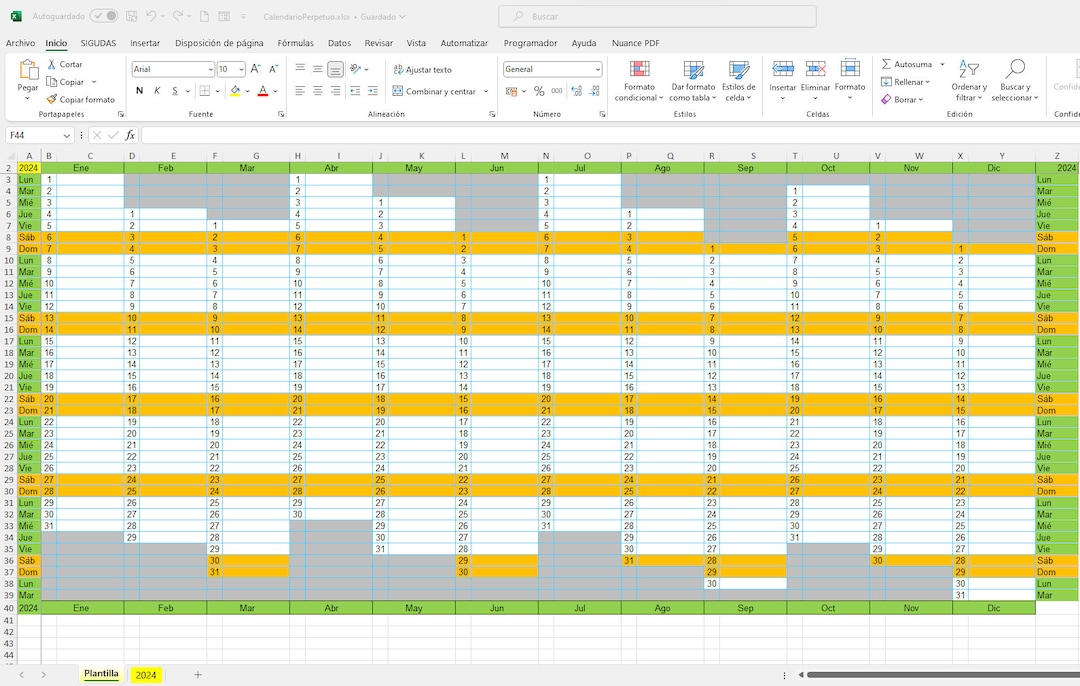Open the Programador tab

pyautogui.click(x=530, y=43)
